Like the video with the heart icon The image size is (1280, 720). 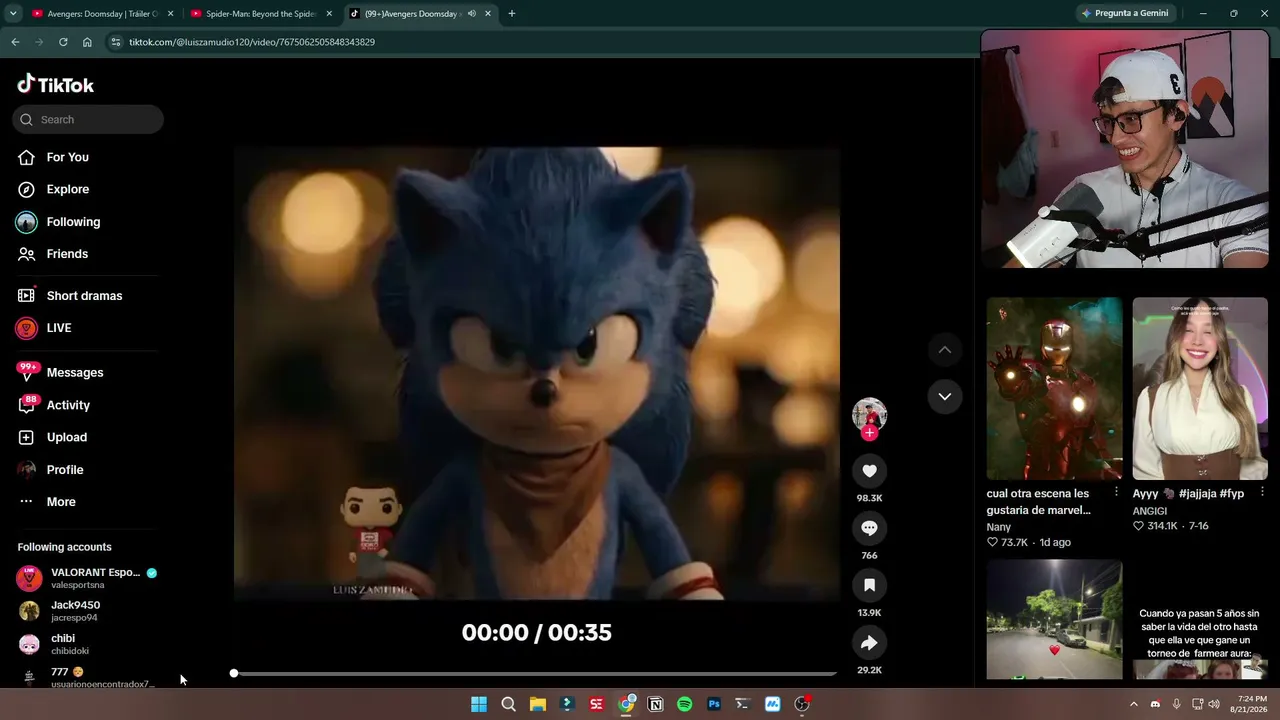(869, 471)
